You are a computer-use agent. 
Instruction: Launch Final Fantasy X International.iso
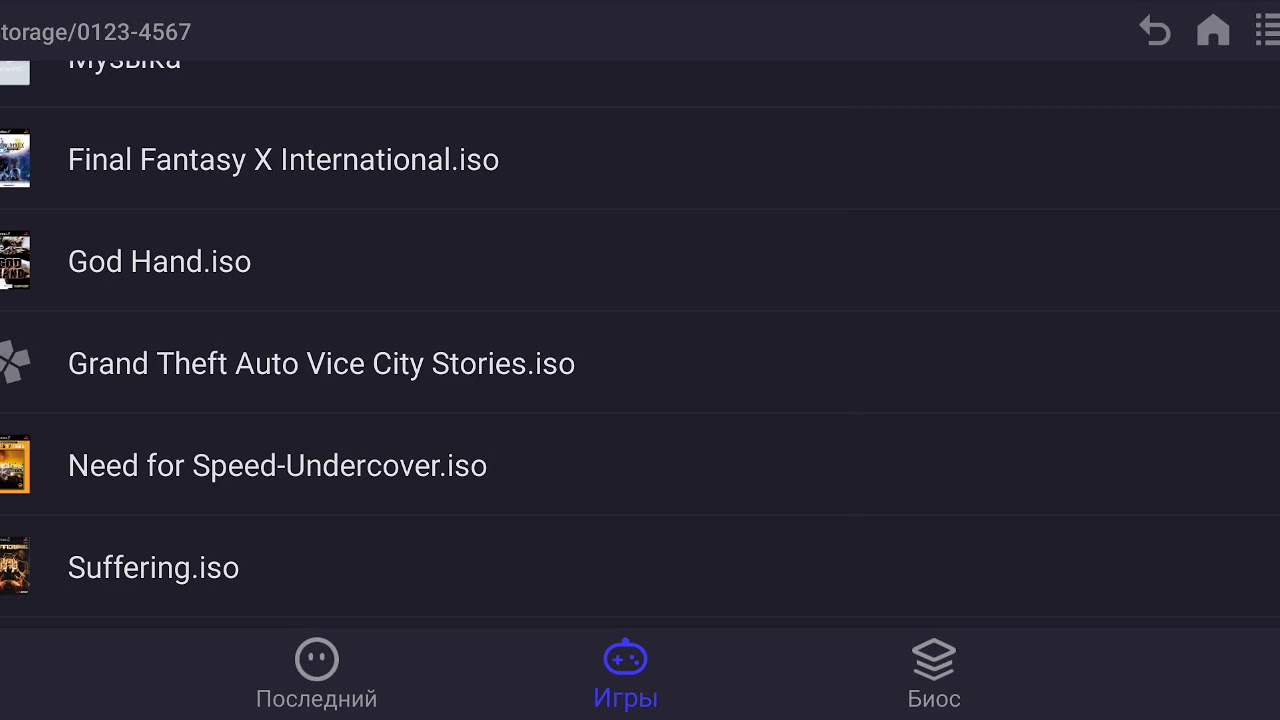[x=283, y=160]
